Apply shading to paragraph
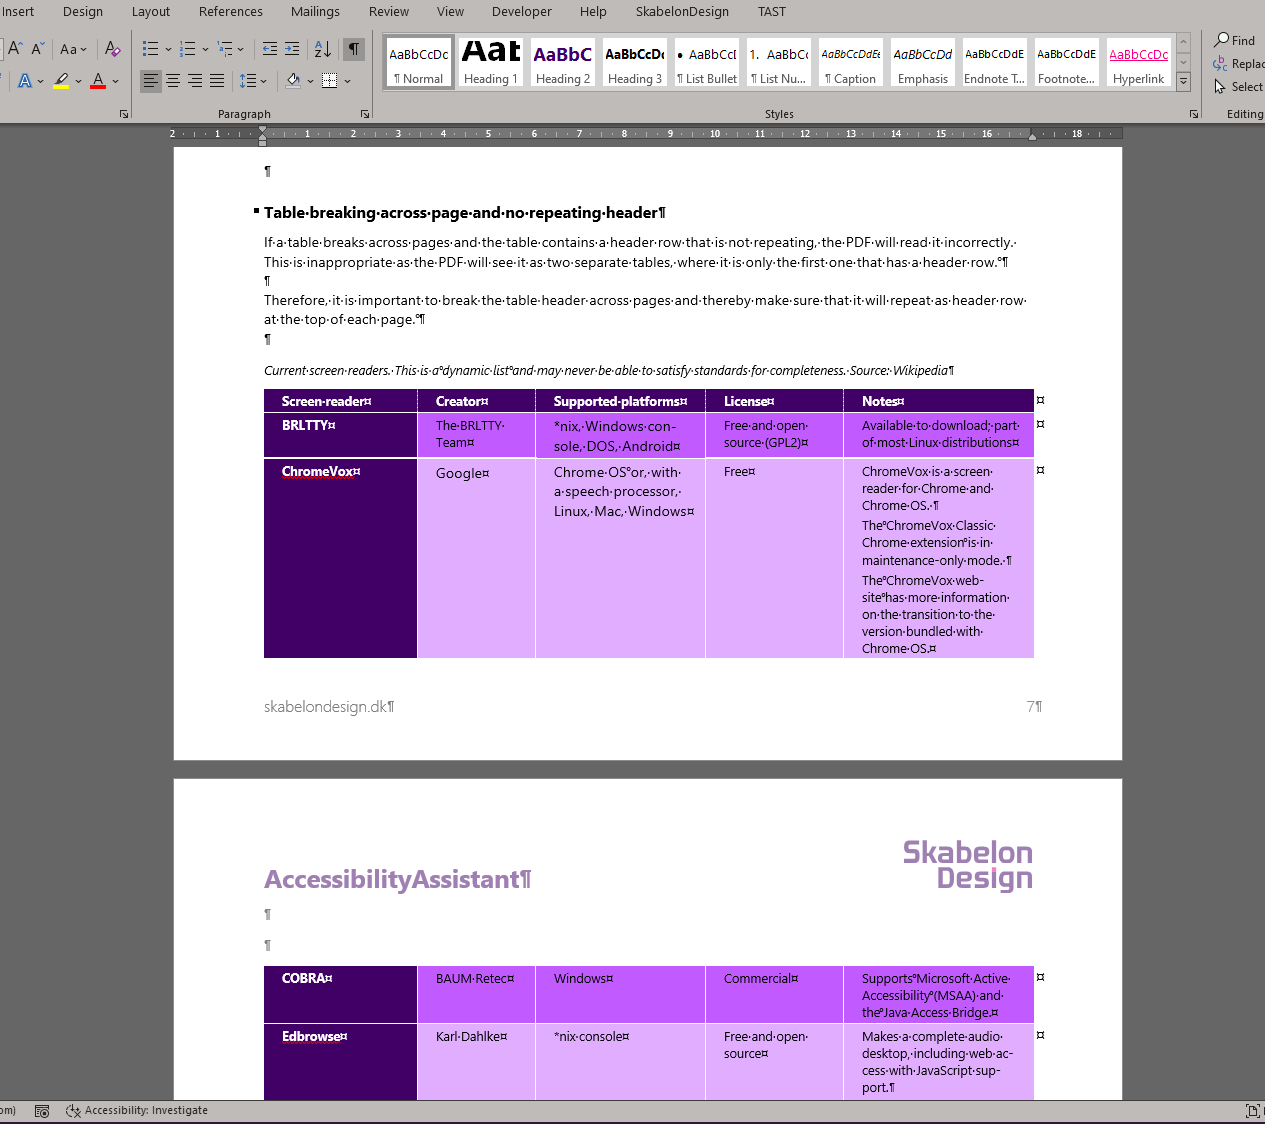This screenshot has width=1265, height=1124. (x=293, y=80)
